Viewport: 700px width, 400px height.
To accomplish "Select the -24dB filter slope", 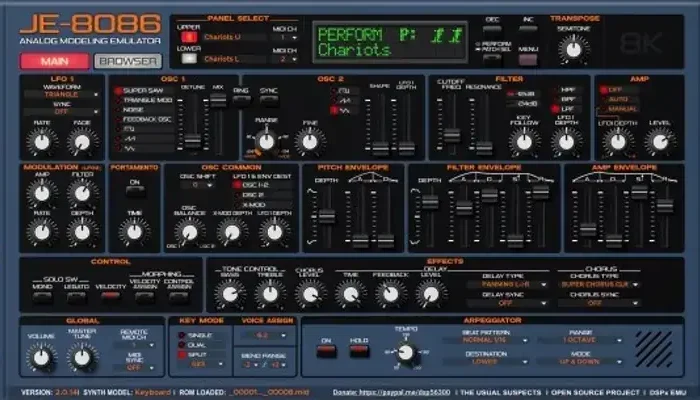I will (522, 104).
